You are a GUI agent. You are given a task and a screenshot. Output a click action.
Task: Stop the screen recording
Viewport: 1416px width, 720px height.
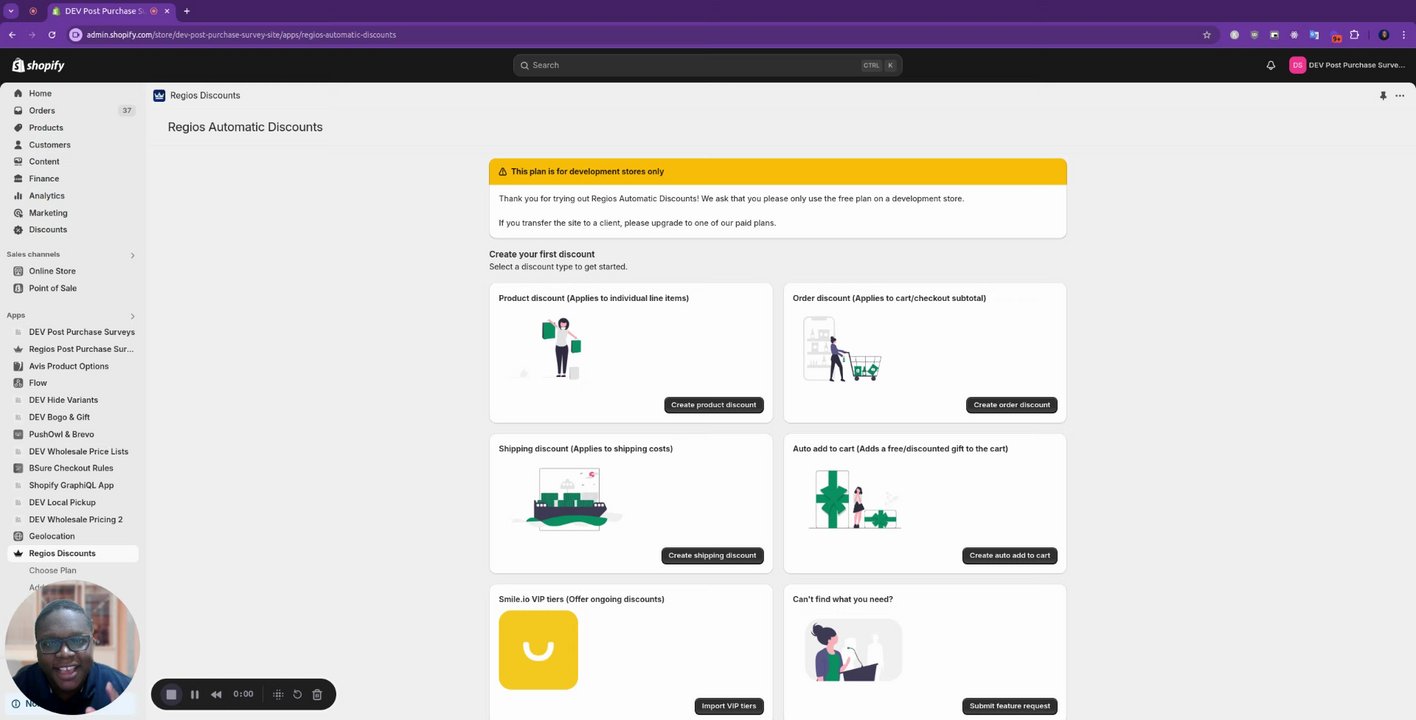pyautogui.click(x=171, y=694)
